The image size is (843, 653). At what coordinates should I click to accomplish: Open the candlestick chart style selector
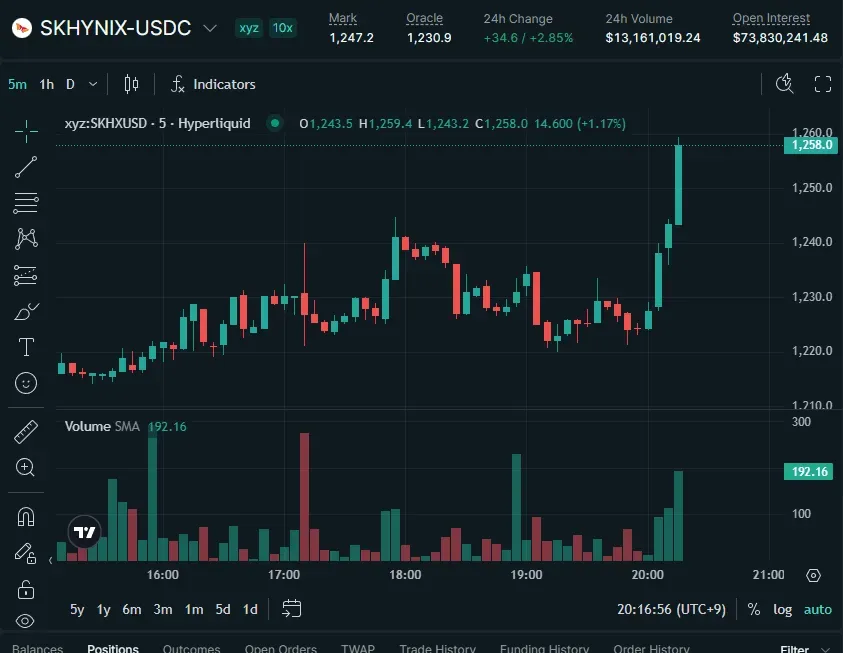[131, 84]
